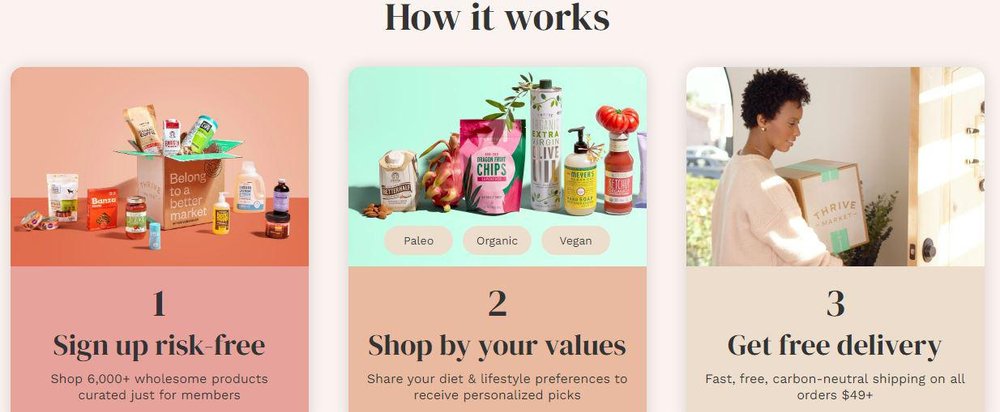This screenshot has height=412, width=1000.
Task: Click the 'Shop 6,000+ wholesome products' description
Action: click(159, 379)
